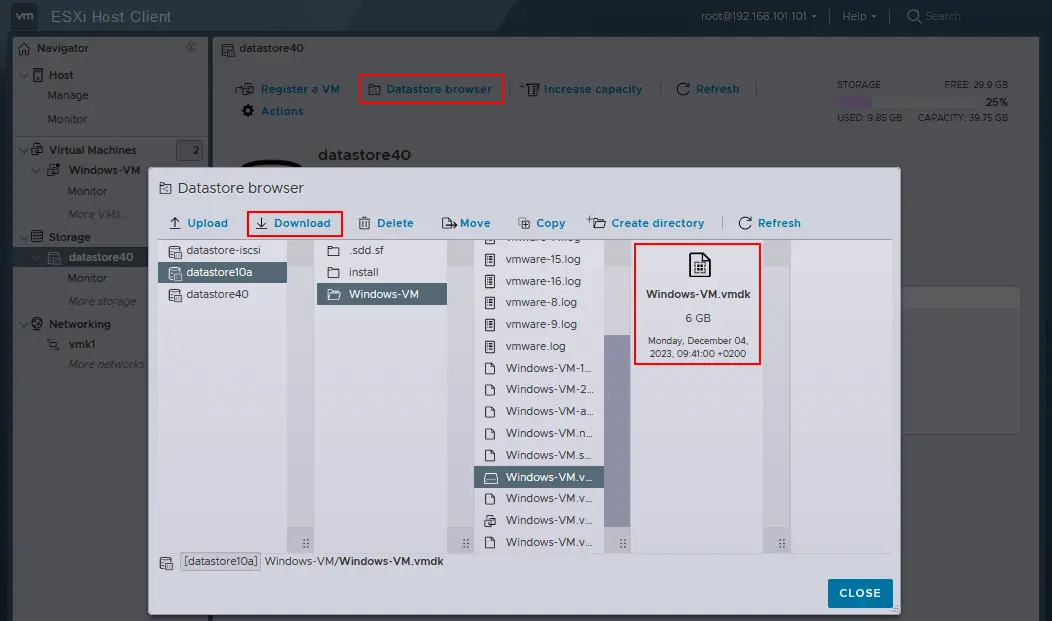Click the Virtual Machines icon in Navigator
Image resolution: width=1052 pixels, height=621 pixels.
coord(38,150)
